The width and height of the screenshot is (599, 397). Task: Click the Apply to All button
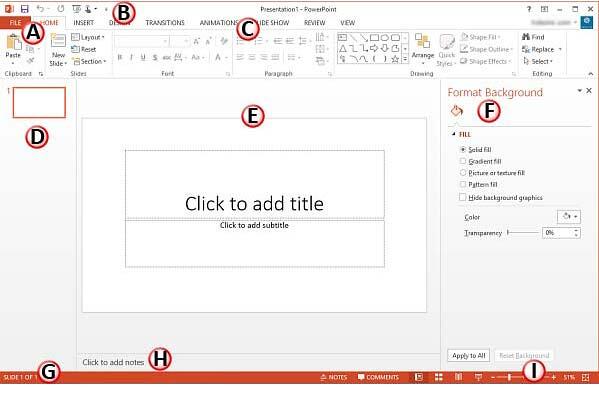tap(469, 355)
